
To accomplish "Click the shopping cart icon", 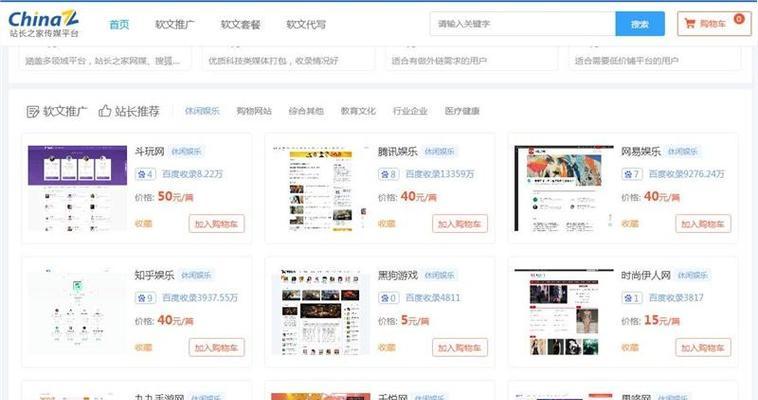I will click(690, 23).
